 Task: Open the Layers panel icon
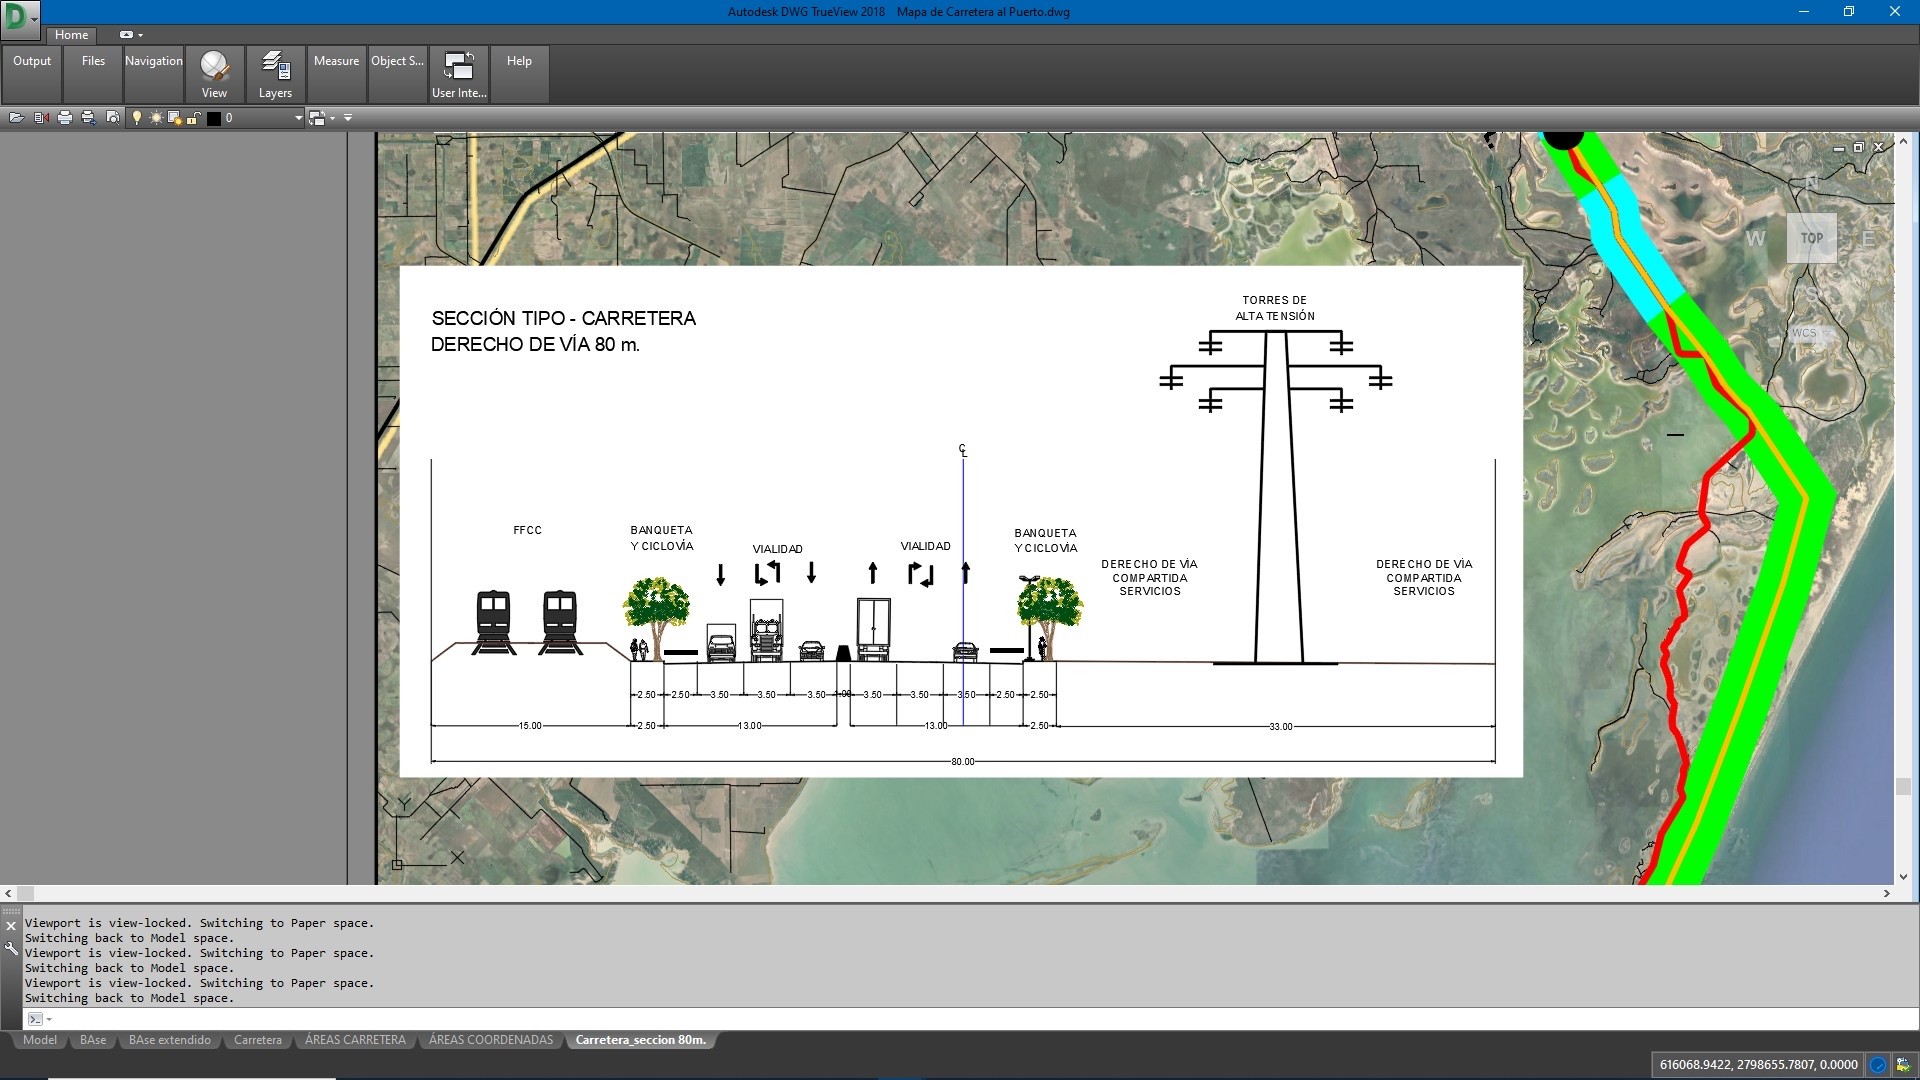point(275,66)
